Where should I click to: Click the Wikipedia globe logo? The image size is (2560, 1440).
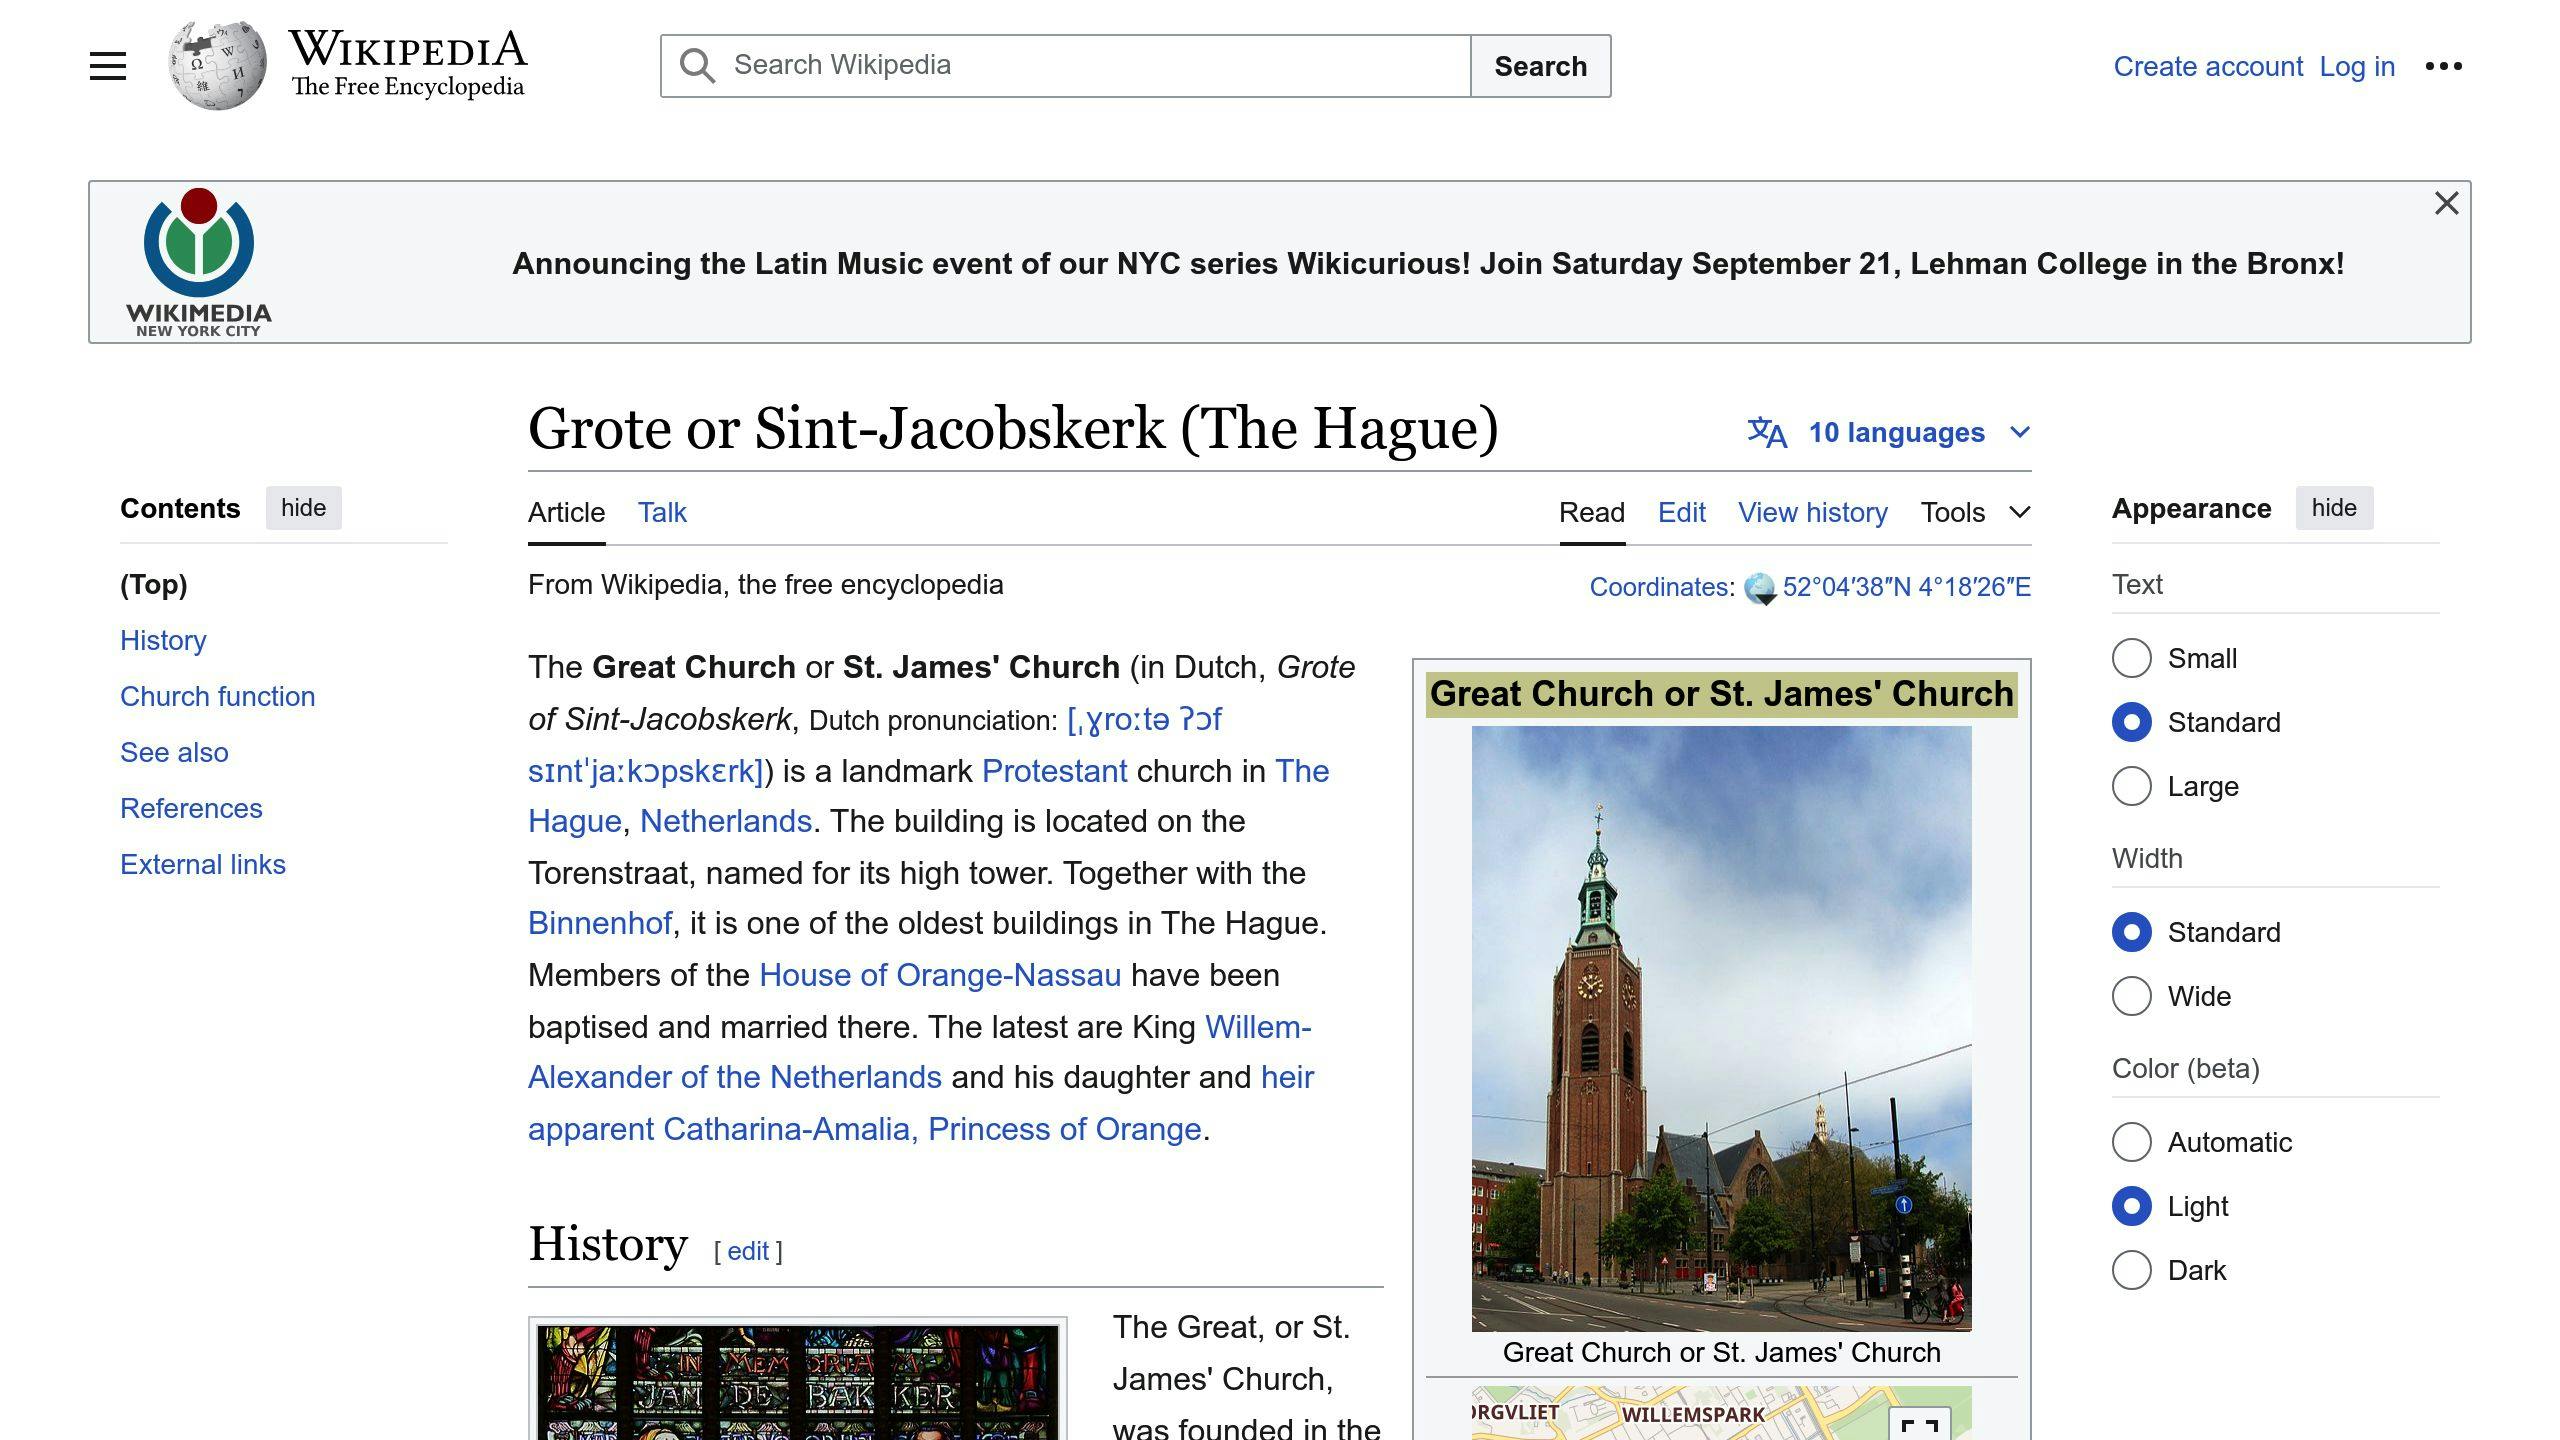217,66
